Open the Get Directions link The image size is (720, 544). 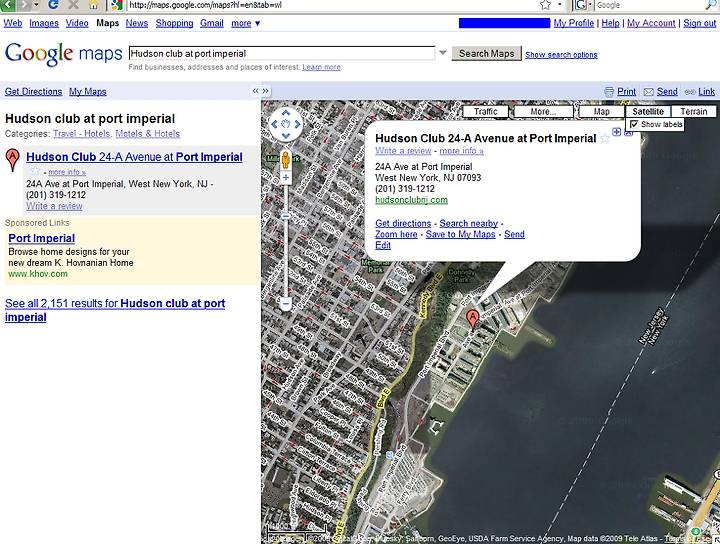tap(34, 91)
